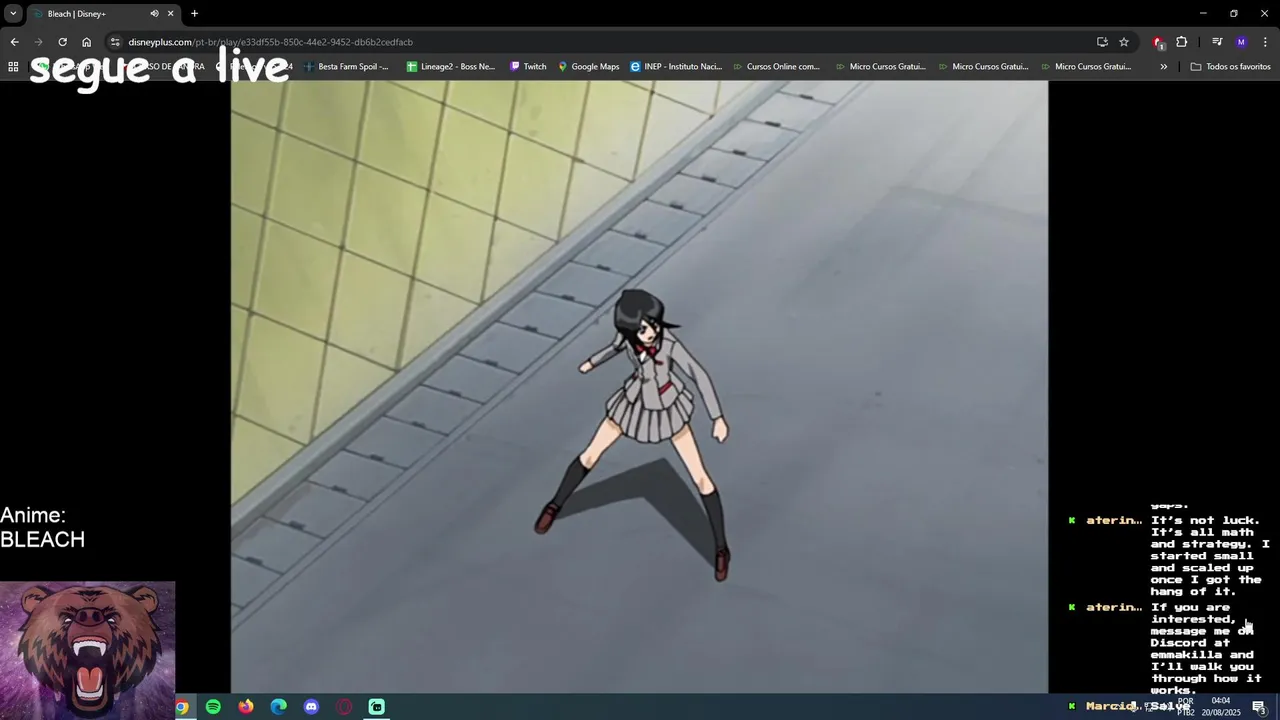1280x720 pixels.
Task: Open INEP - Instituto Nacional bookmark
Action: 676,67
